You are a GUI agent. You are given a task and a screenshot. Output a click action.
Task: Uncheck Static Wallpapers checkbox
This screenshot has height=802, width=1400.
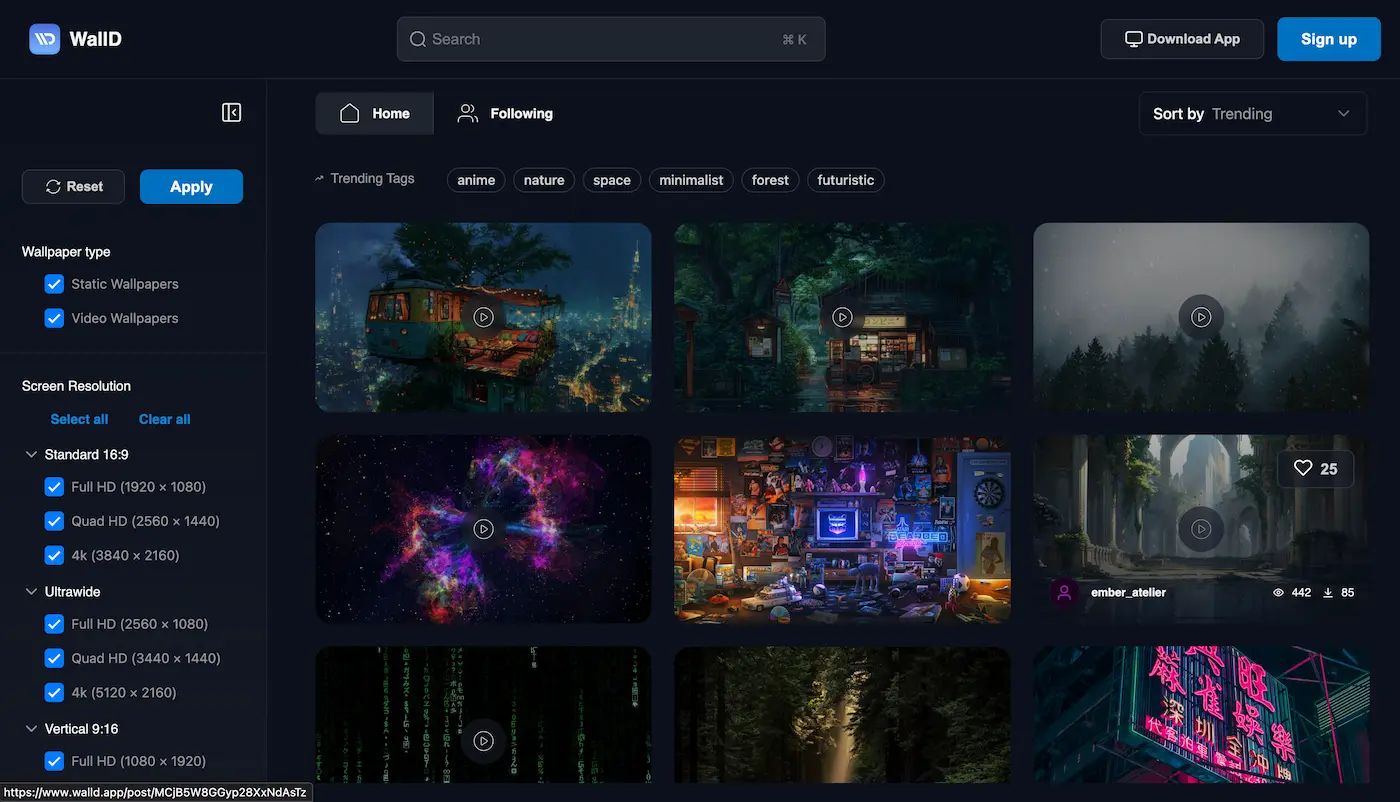55,284
